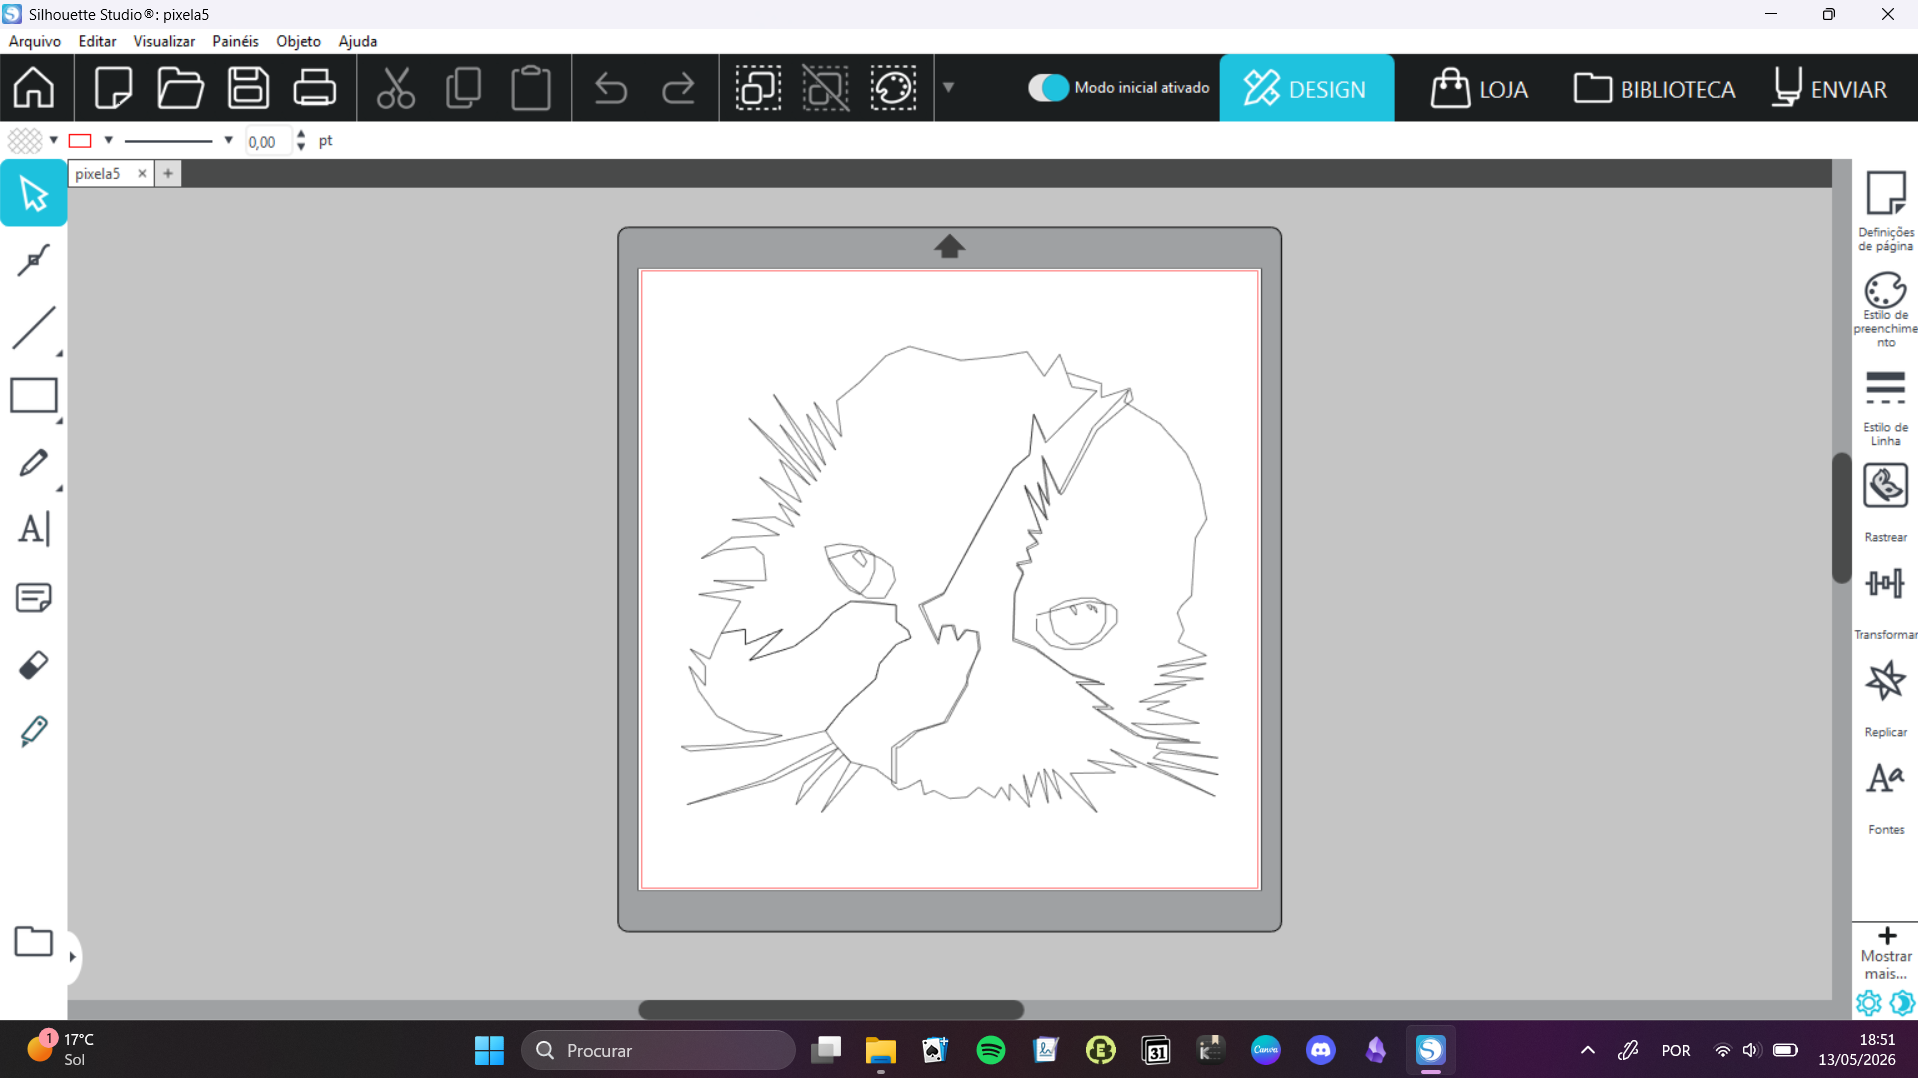Open the line style dropdown arrow
This screenshot has height=1078, width=1918.
coord(229,140)
